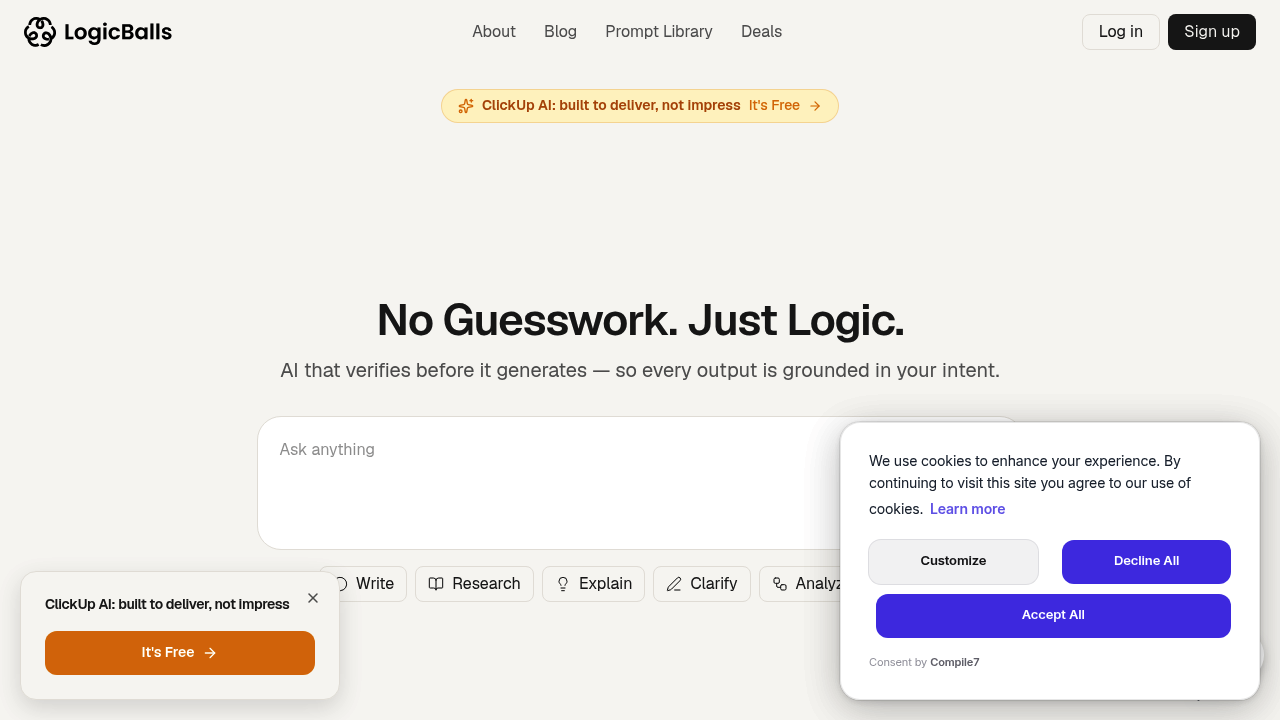
Task: Click the Write chip
Action: pyautogui.click(x=363, y=584)
